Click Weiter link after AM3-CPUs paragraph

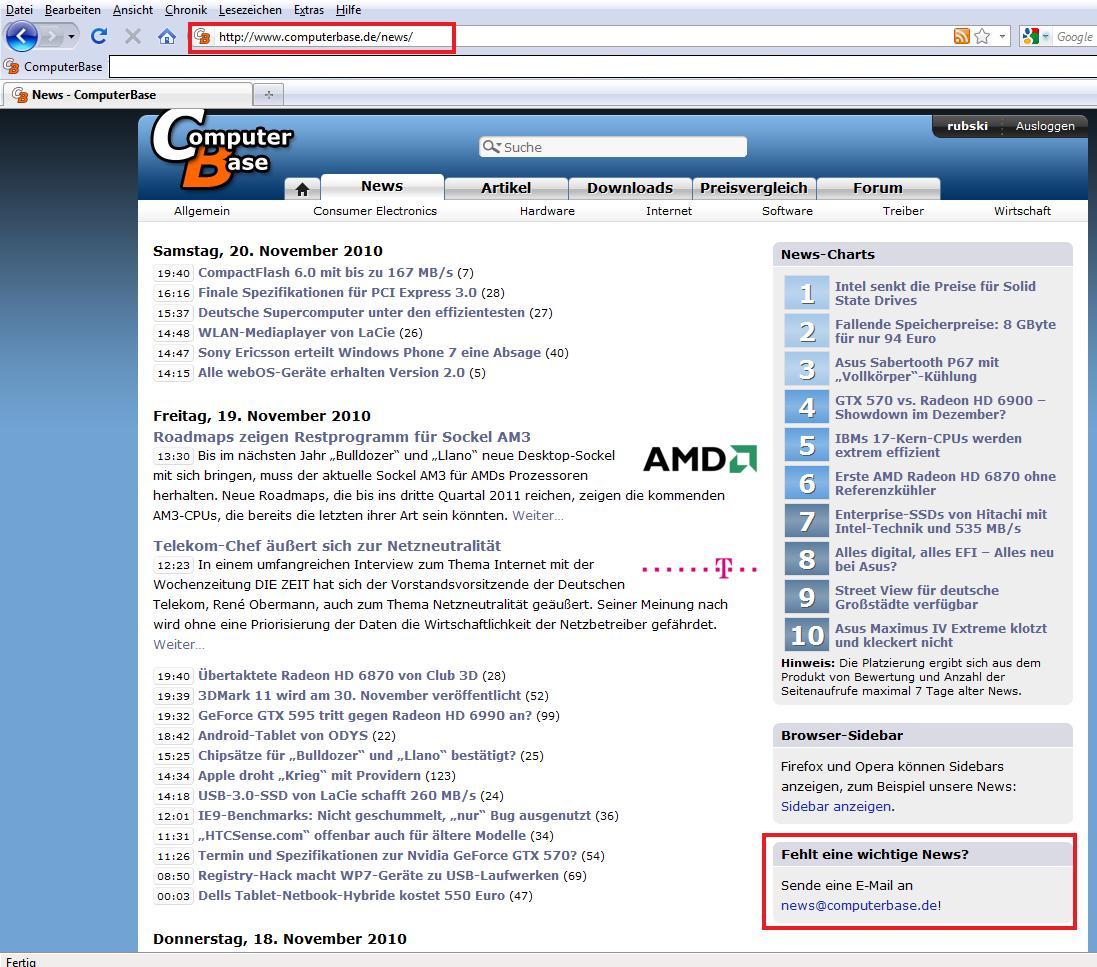537,516
